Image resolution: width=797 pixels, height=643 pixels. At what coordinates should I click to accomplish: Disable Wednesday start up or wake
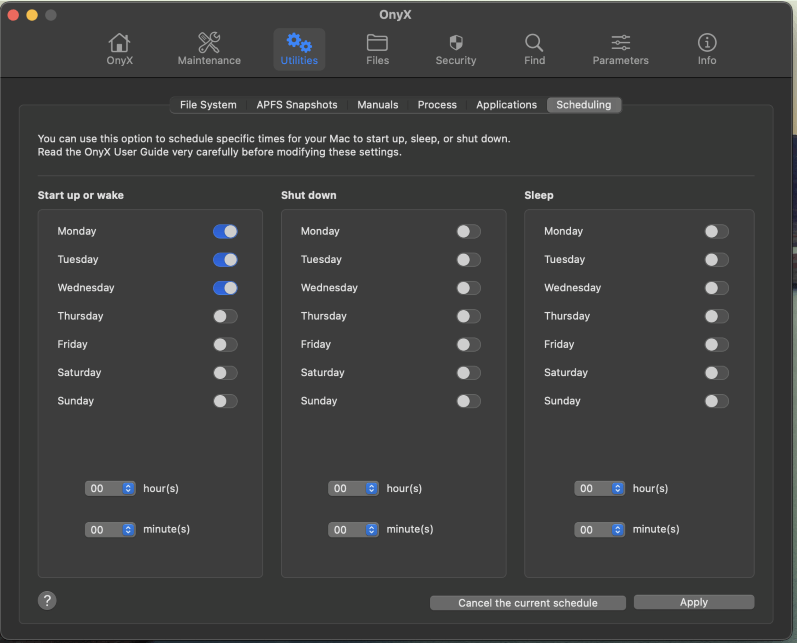click(225, 288)
